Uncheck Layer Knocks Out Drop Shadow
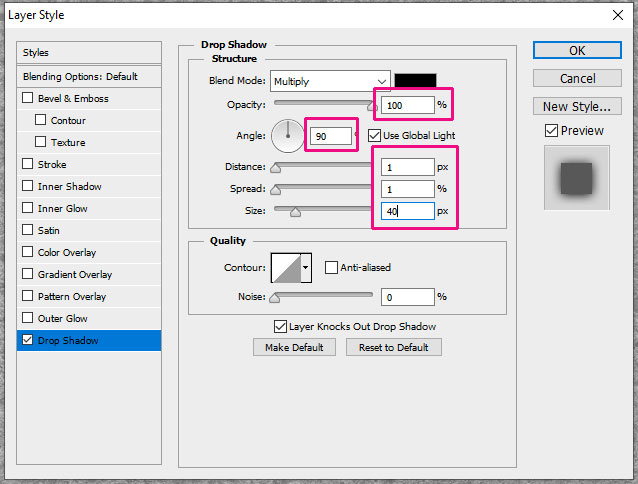Viewport: 638px width, 484px height. [x=280, y=326]
